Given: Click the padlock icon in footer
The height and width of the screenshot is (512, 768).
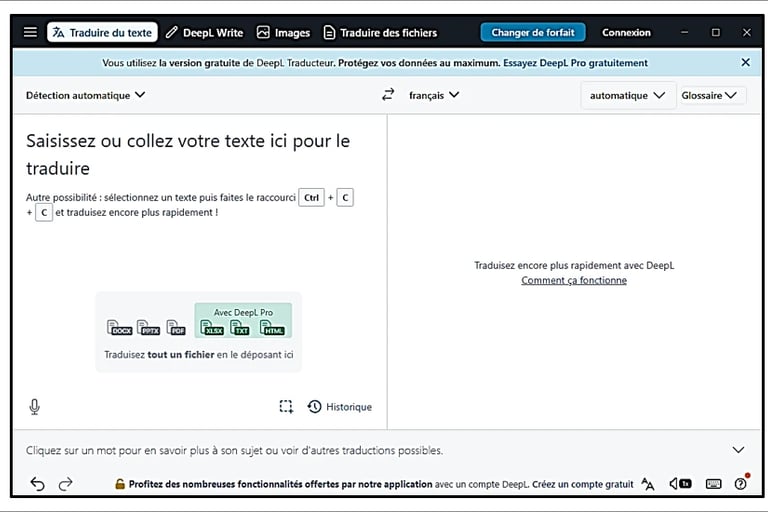Looking at the screenshot, I should 120,484.
